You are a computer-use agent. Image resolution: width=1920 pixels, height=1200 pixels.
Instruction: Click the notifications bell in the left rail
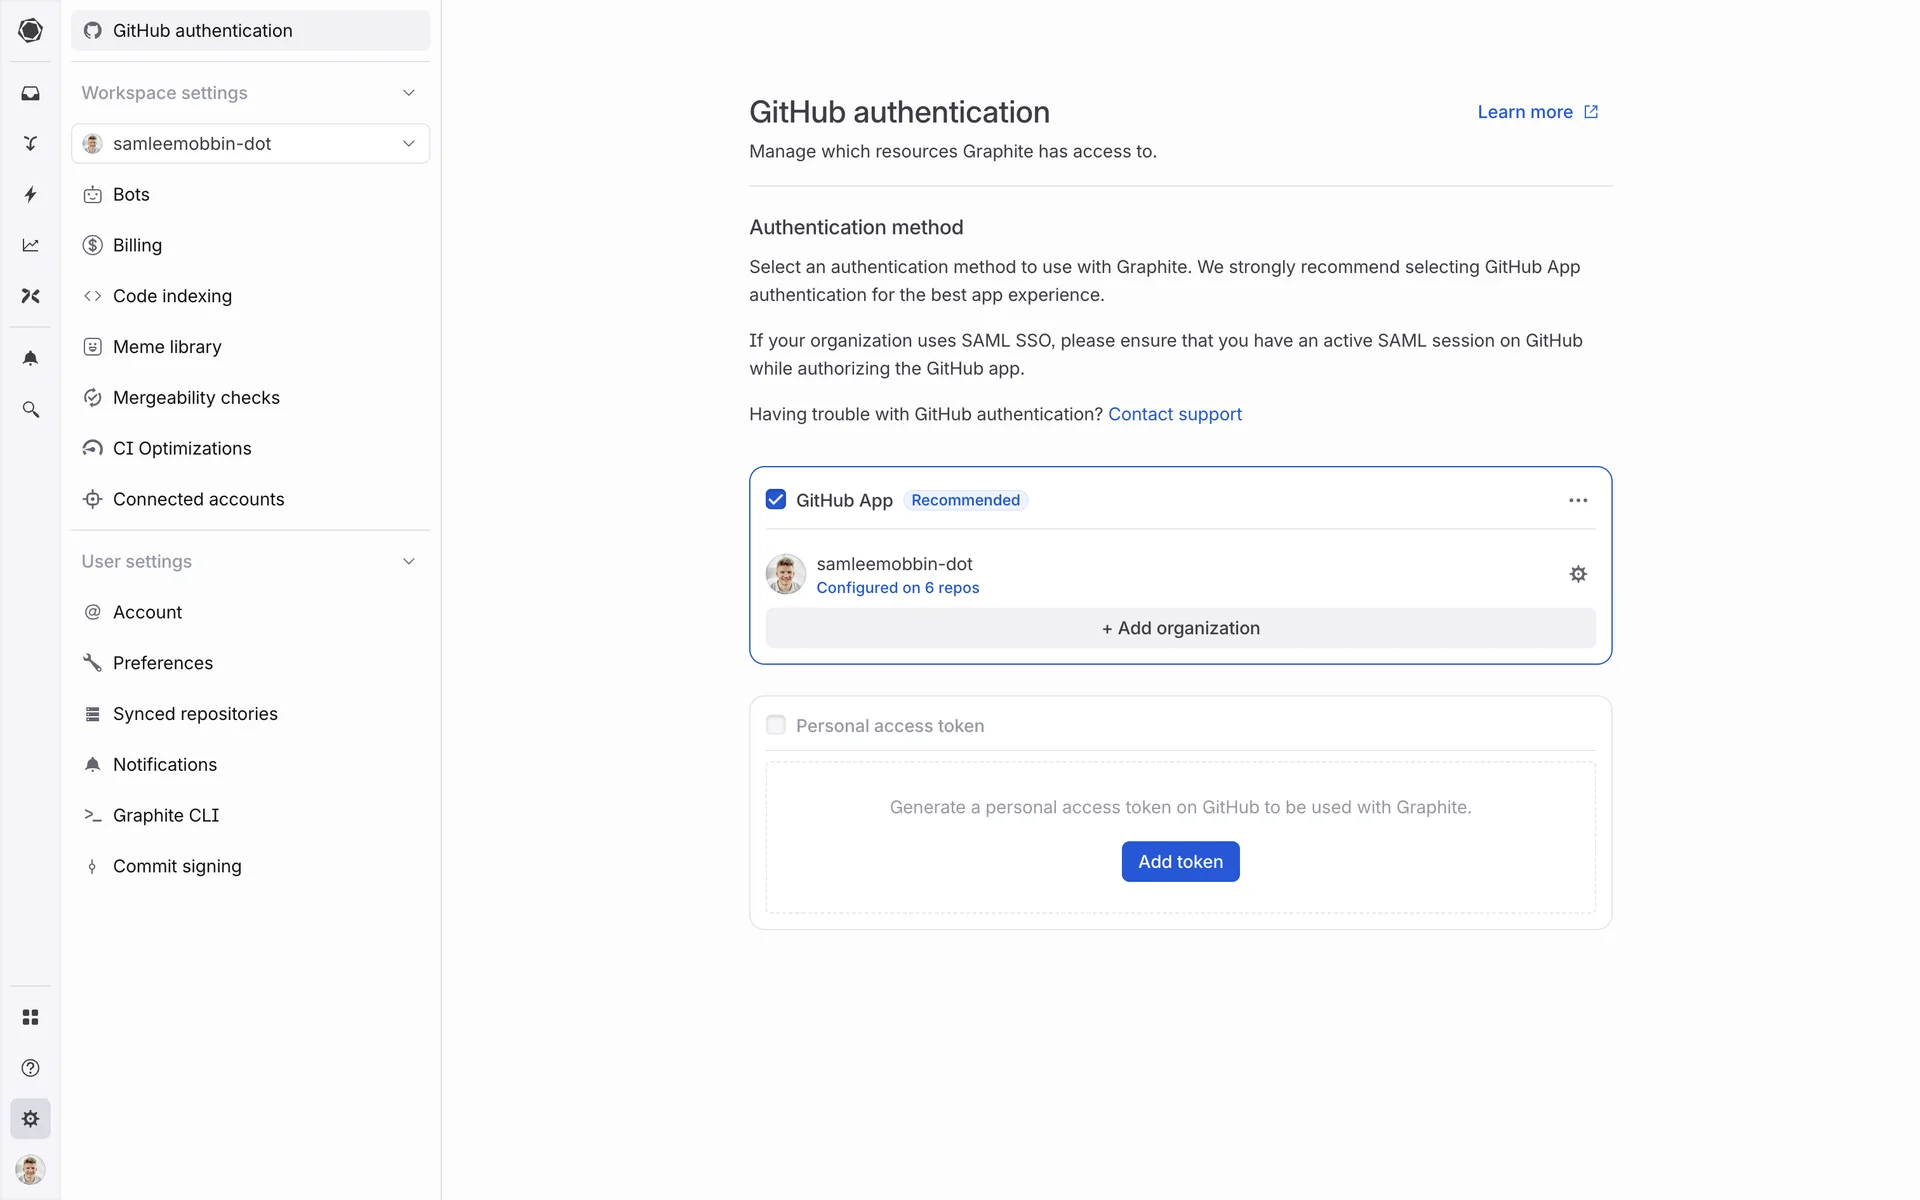[30, 358]
